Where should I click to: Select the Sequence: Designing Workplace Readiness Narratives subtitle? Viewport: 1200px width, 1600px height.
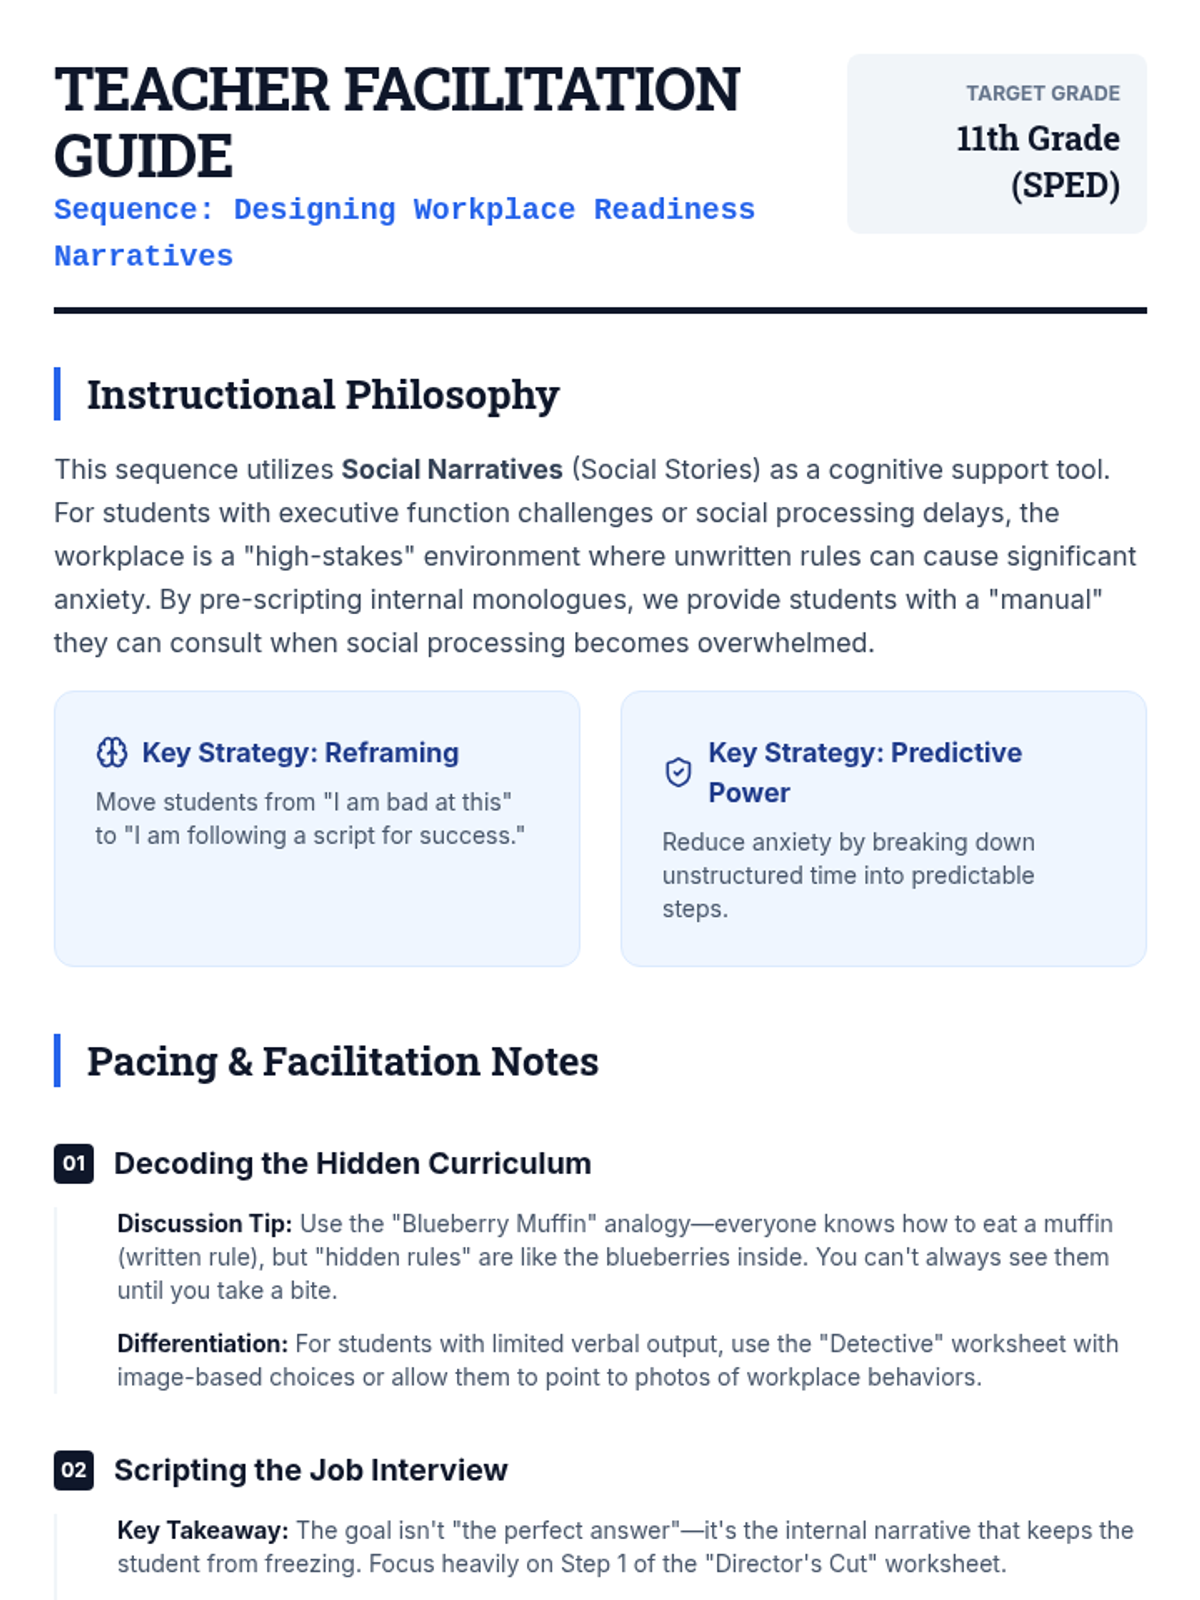404,232
